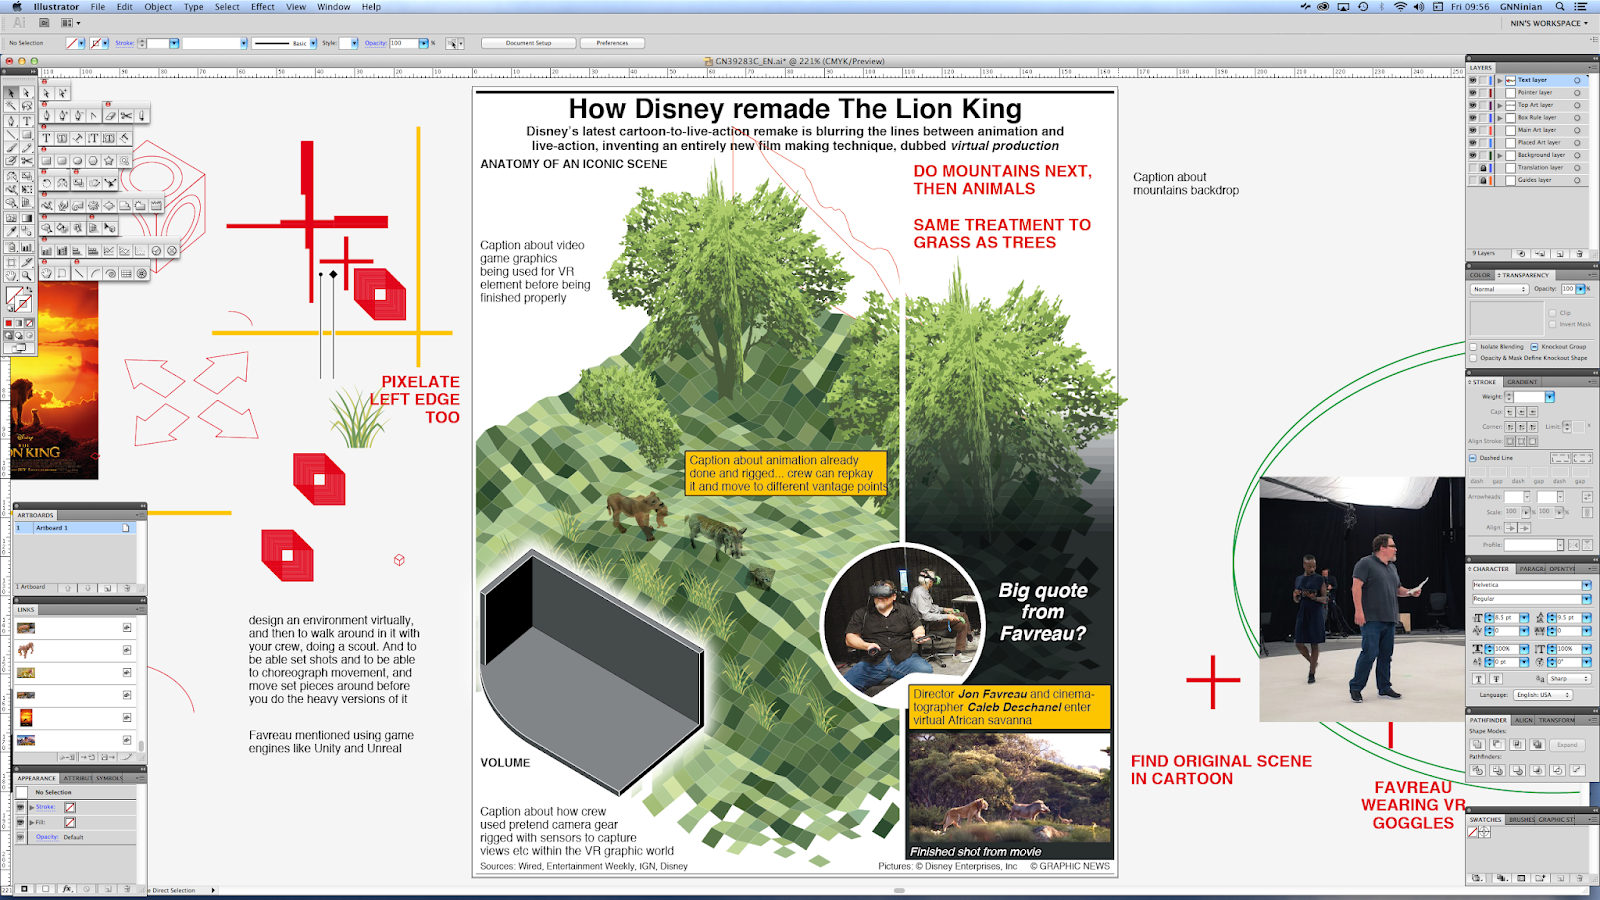Viewport: 1600px width, 900px height.
Task: Hide the Text layer
Action: point(1472,80)
